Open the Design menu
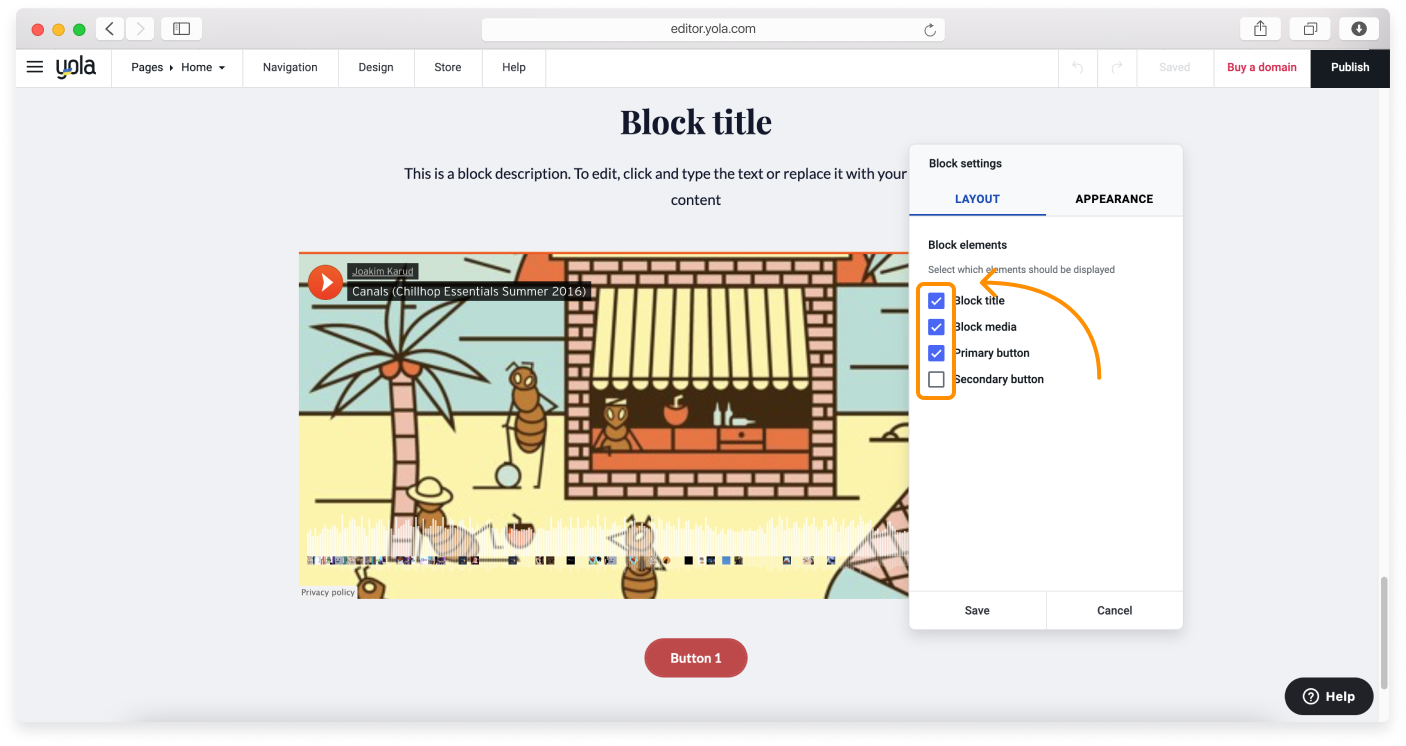This screenshot has height=746, width=1406. 376,67
